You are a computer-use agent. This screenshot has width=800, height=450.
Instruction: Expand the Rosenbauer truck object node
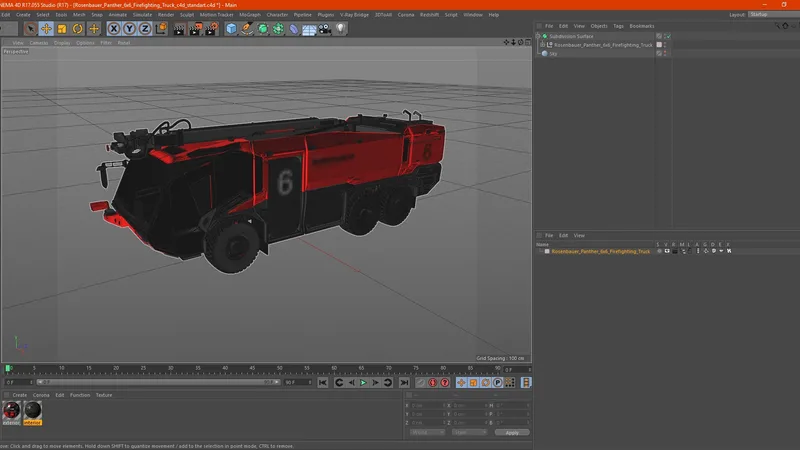[542, 45]
